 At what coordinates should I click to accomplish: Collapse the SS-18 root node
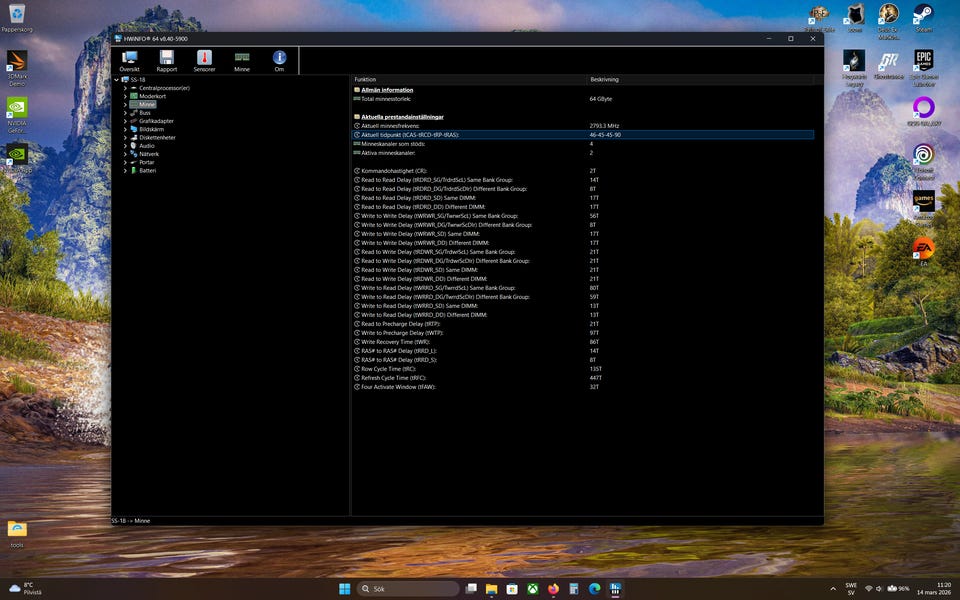117,80
